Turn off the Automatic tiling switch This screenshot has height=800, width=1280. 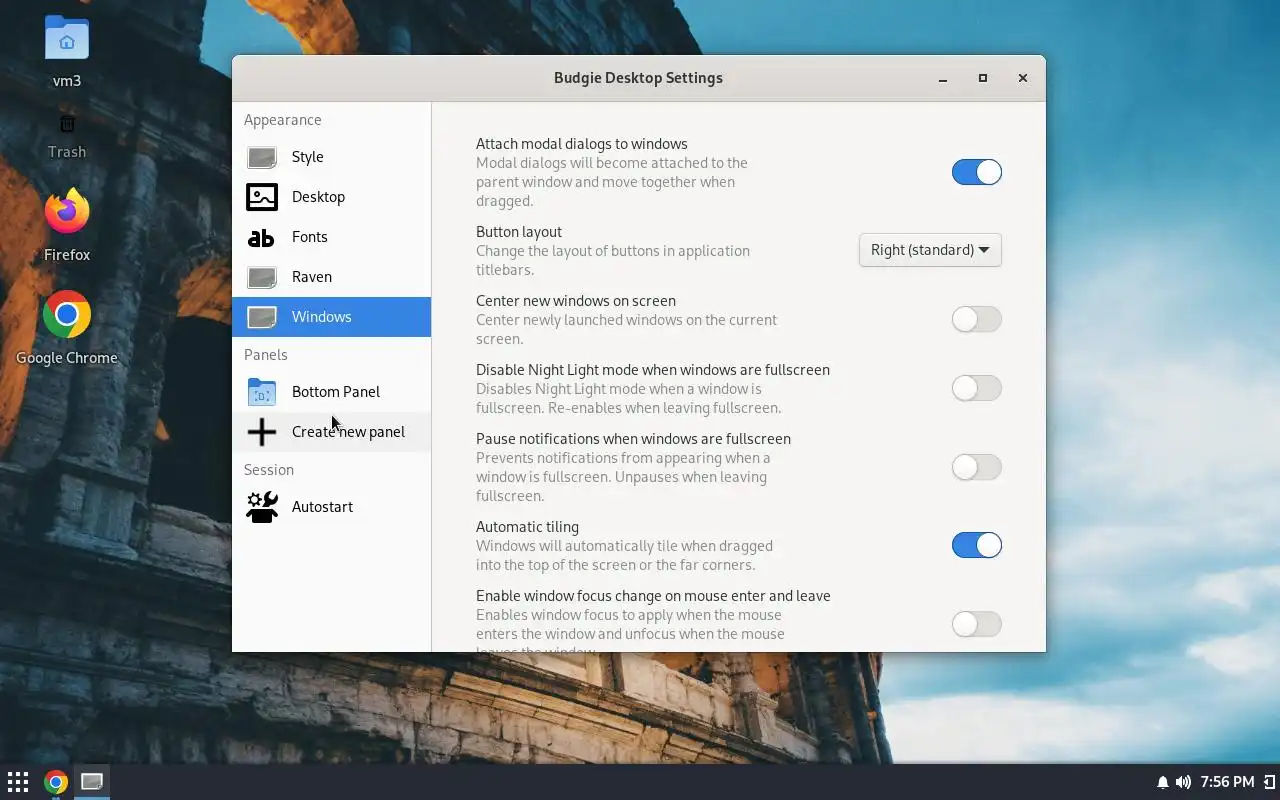coord(977,545)
